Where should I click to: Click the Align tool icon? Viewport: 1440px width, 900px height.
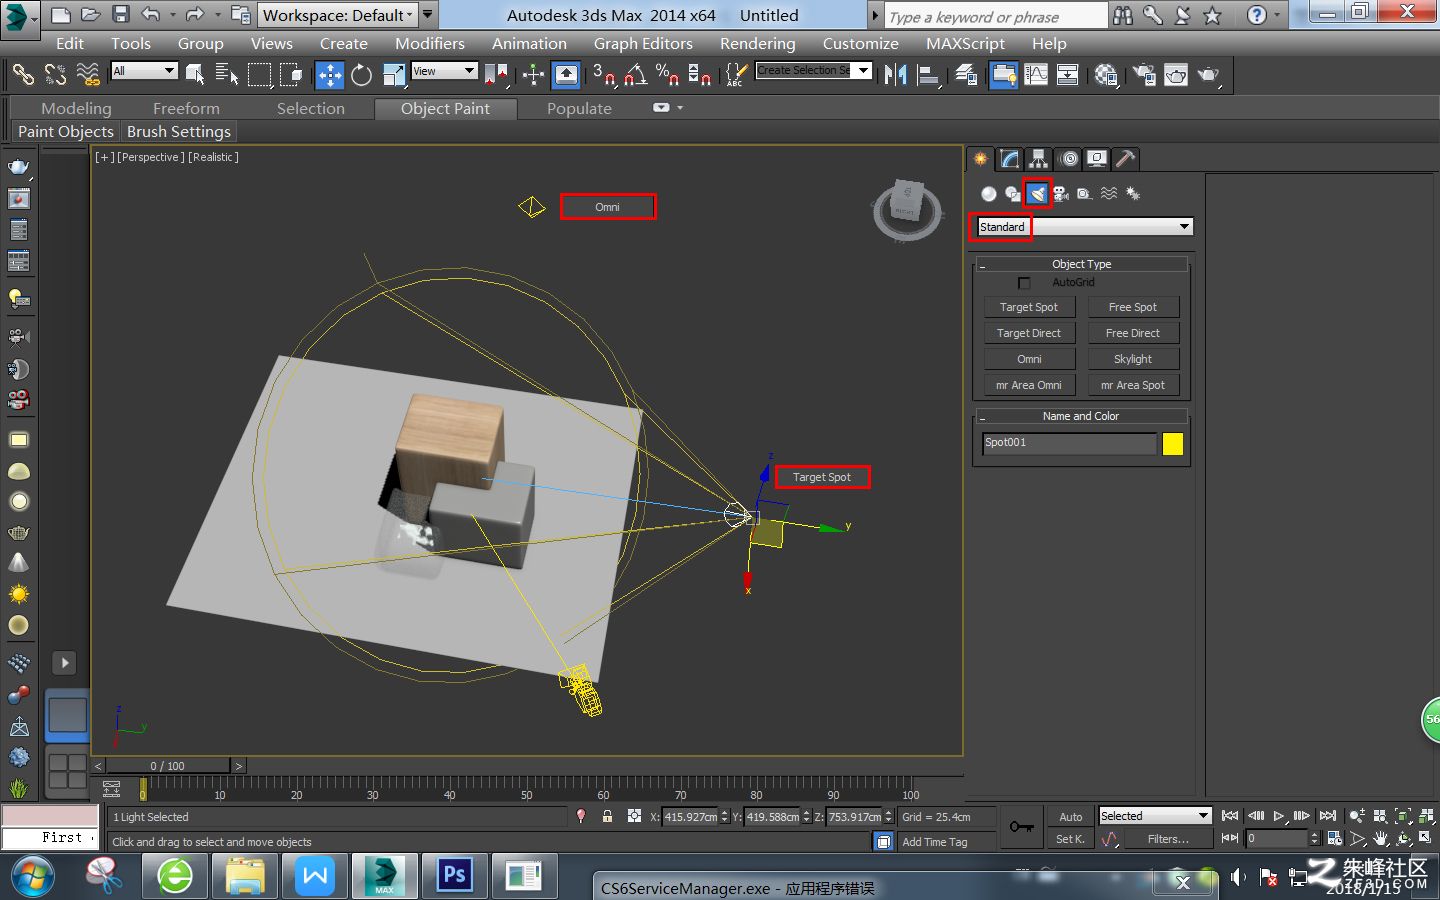pyautogui.click(x=929, y=75)
